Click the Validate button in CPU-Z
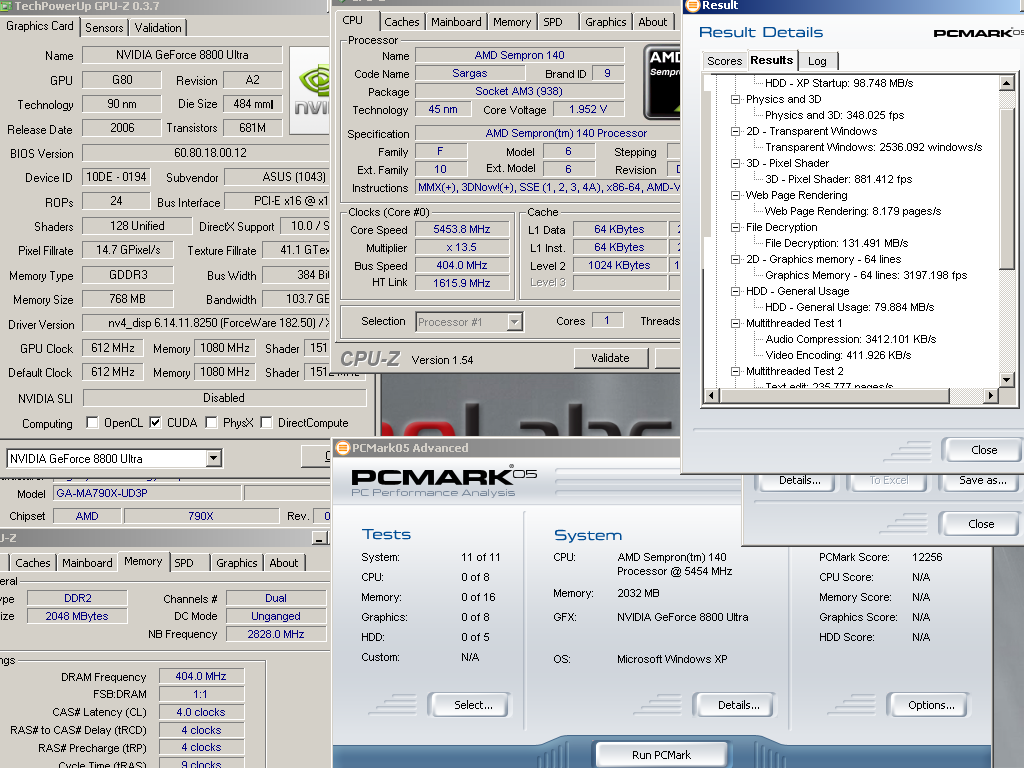The height and width of the screenshot is (768, 1024). pyautogui.click(x=611, y=358)
